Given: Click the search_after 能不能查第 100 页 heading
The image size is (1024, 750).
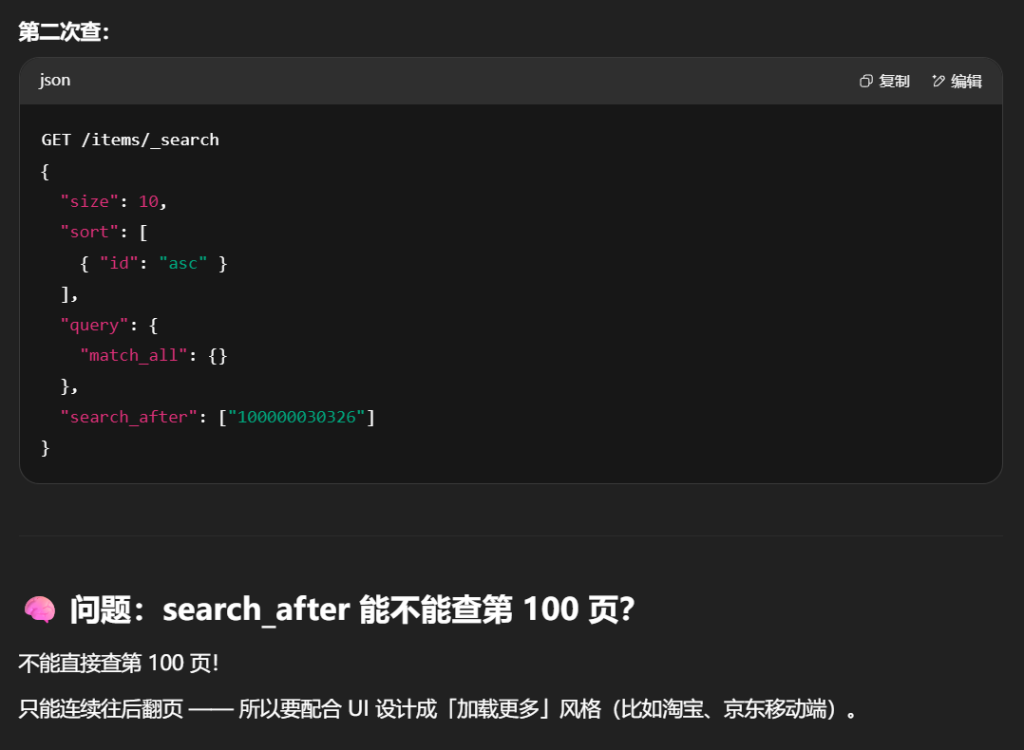Looking at the screenshot, I should coord(351,609).
